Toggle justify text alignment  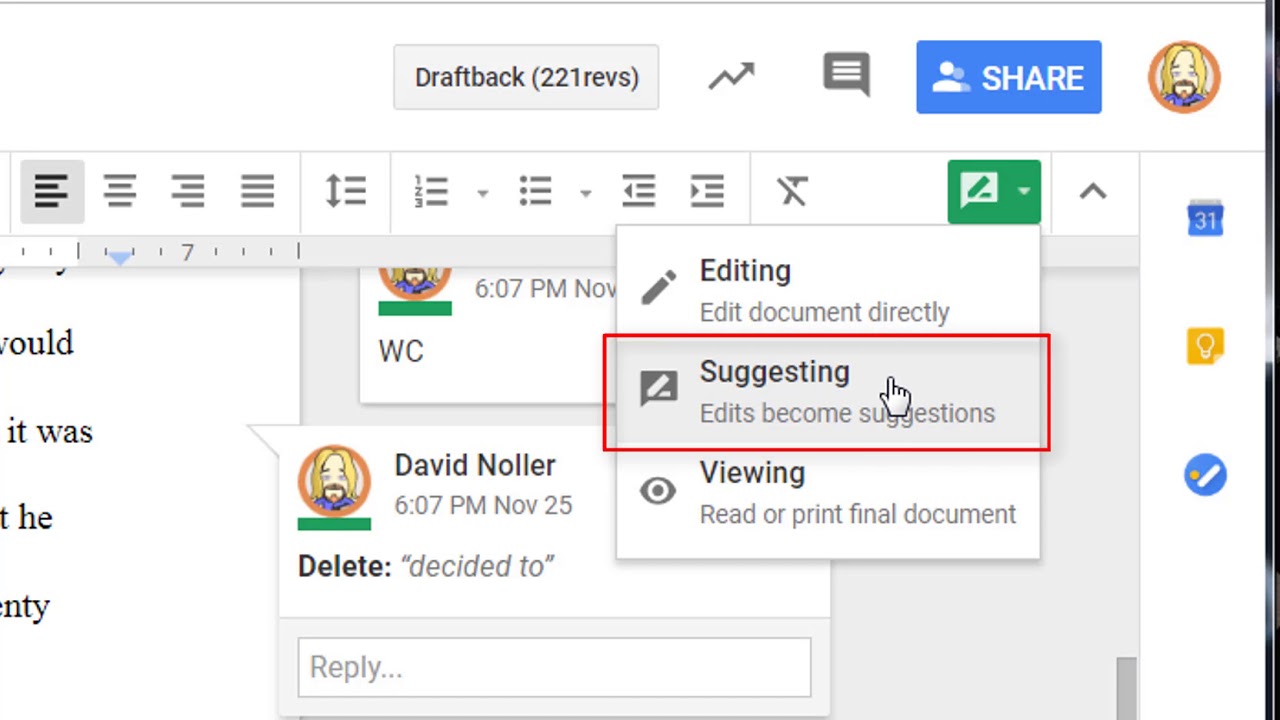coord(257,191)
